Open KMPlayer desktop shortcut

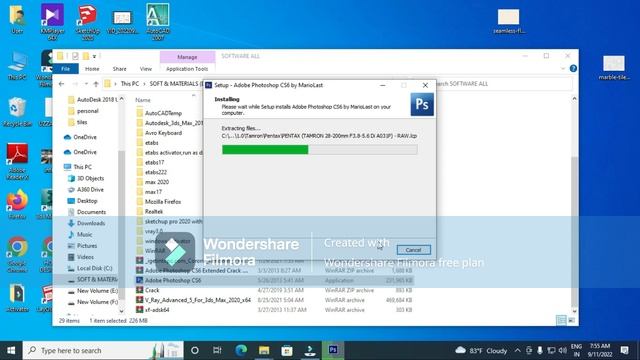53,21
